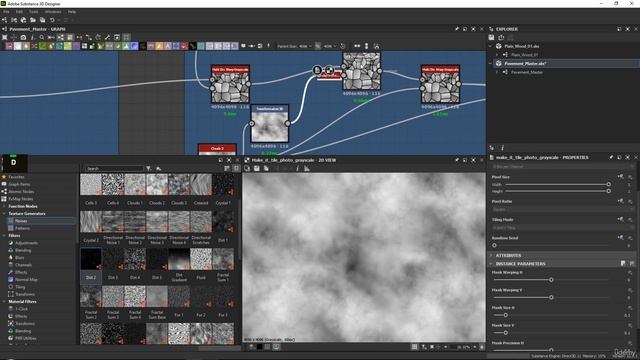
Task: Click the open folder icon in main toolbar
Action: 33,20
